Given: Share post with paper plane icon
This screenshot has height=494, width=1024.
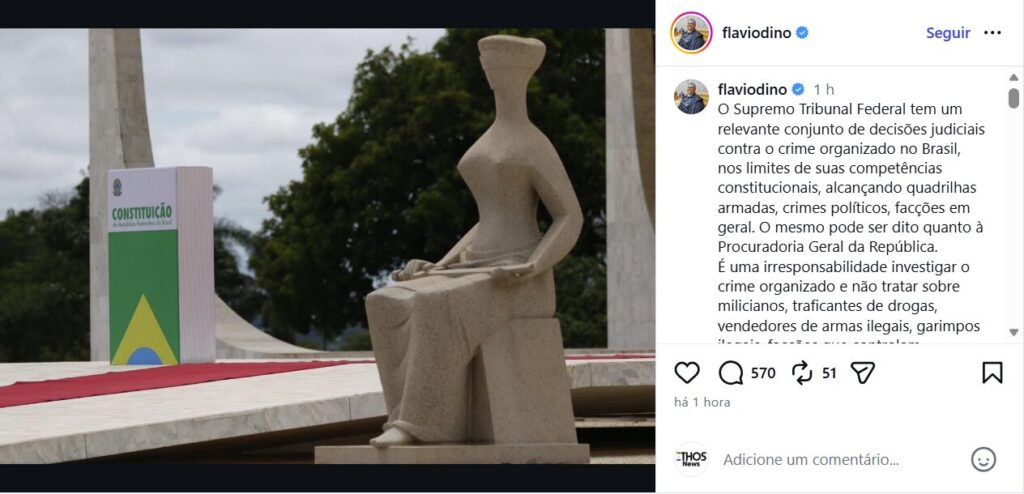Looking at the screenshot, I should pos(863,373).
